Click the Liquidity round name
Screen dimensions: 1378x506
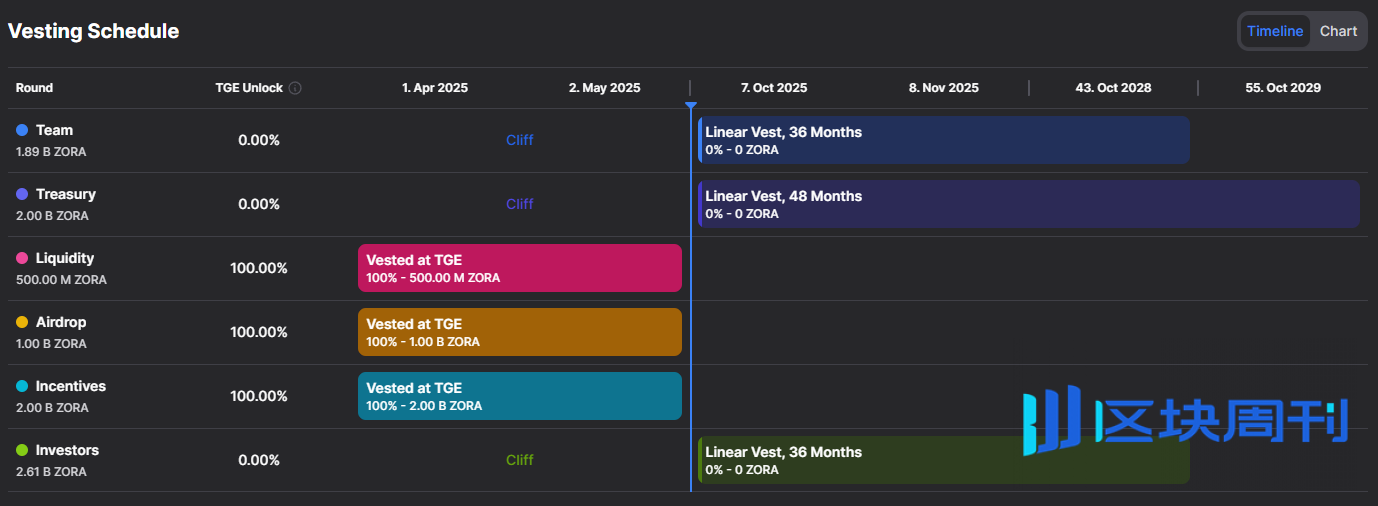[x=65, y=258]
